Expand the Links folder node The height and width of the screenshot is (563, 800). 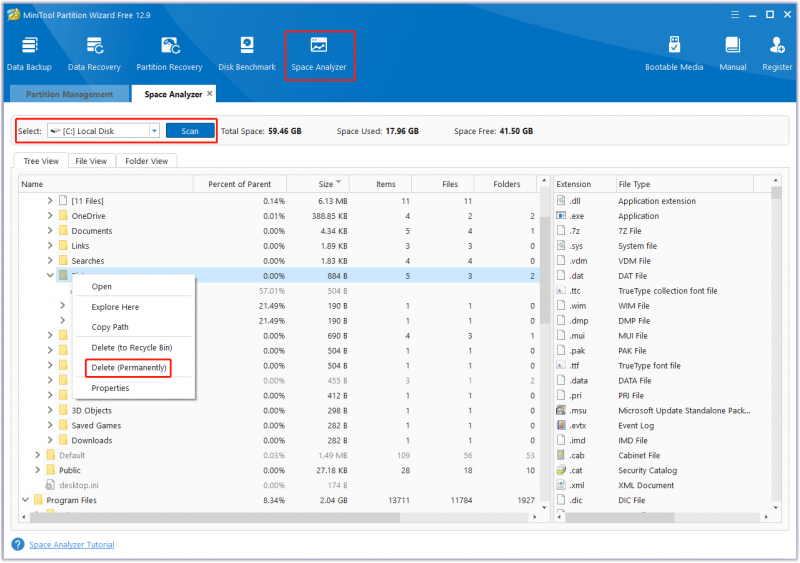(x=50, y=246)
